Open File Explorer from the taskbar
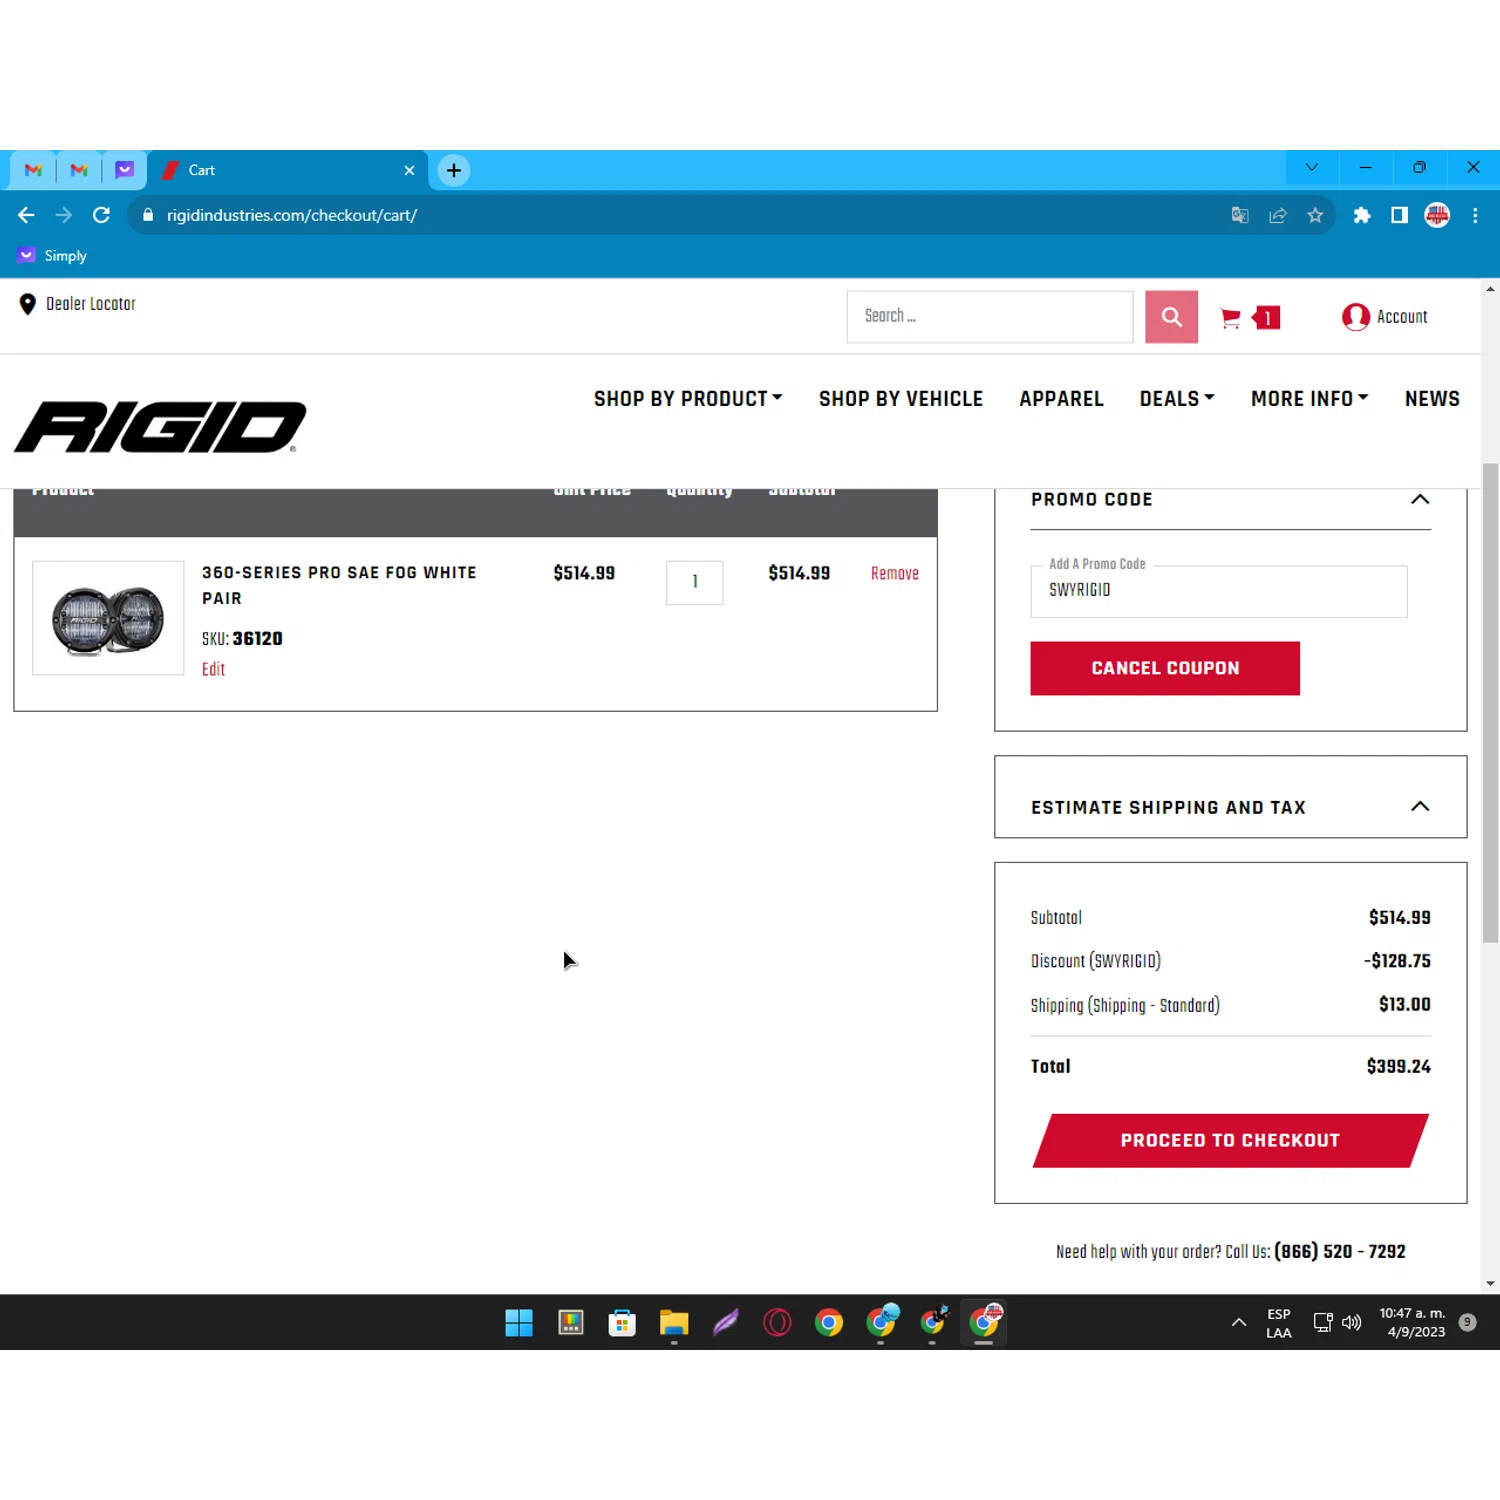 point(674,1322)
